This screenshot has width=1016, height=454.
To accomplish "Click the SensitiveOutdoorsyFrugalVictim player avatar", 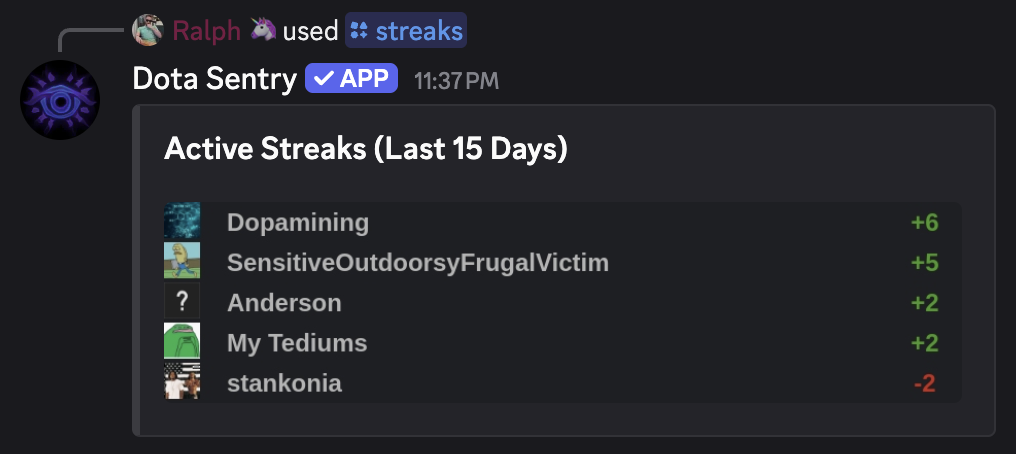I will click(x=182, y=261).
